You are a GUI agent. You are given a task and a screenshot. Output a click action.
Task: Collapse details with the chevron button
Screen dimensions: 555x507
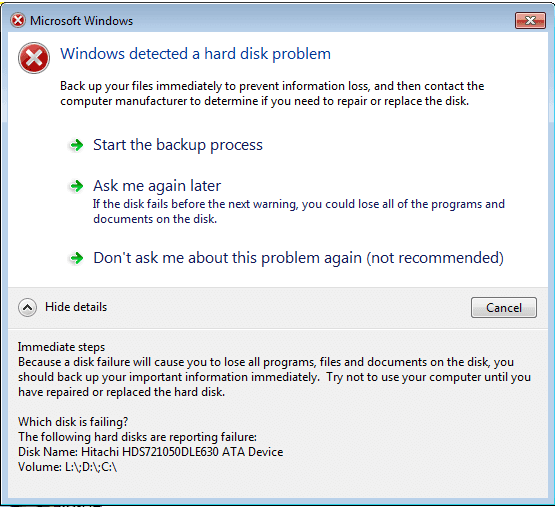click(27, 307)
